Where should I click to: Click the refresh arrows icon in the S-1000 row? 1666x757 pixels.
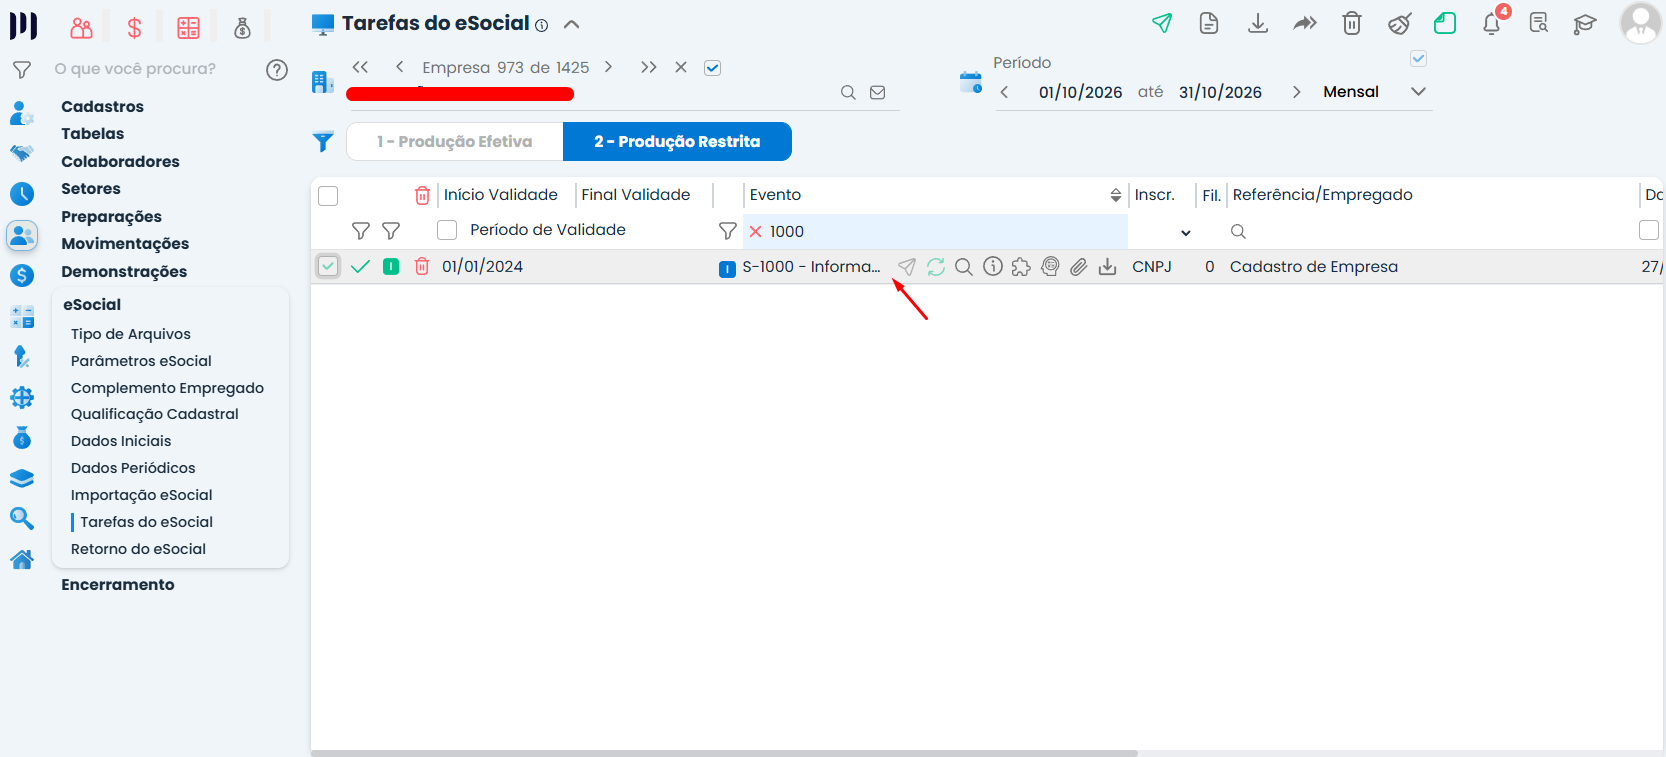(x=936, y=267)
